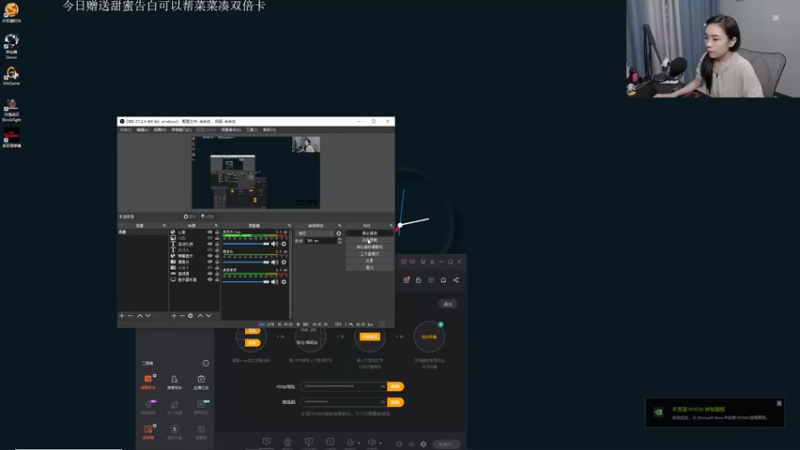The image size is (800, 450).
Task: Open the 帮助(H) menu in OBS
Action: pyautogui.click(x=269, y=130)
